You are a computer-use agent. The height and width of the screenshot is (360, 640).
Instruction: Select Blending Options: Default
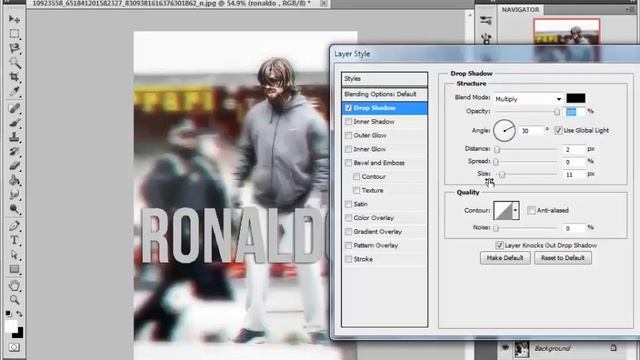click(384, 94)
